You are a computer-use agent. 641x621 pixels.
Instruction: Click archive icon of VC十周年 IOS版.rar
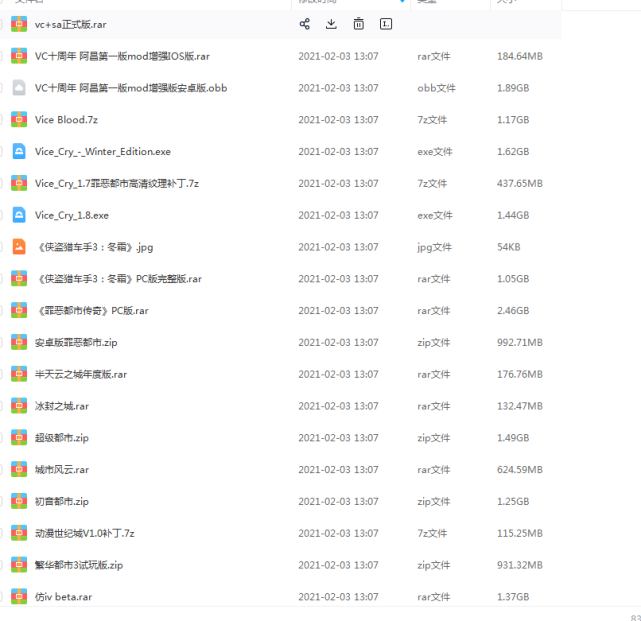click(19, 56)
